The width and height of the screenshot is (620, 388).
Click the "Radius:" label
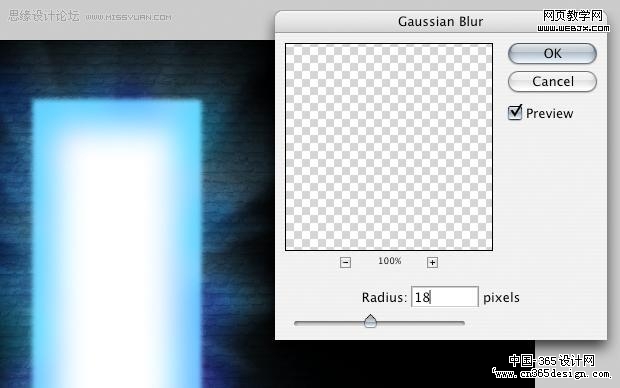[x=384, y=297]
